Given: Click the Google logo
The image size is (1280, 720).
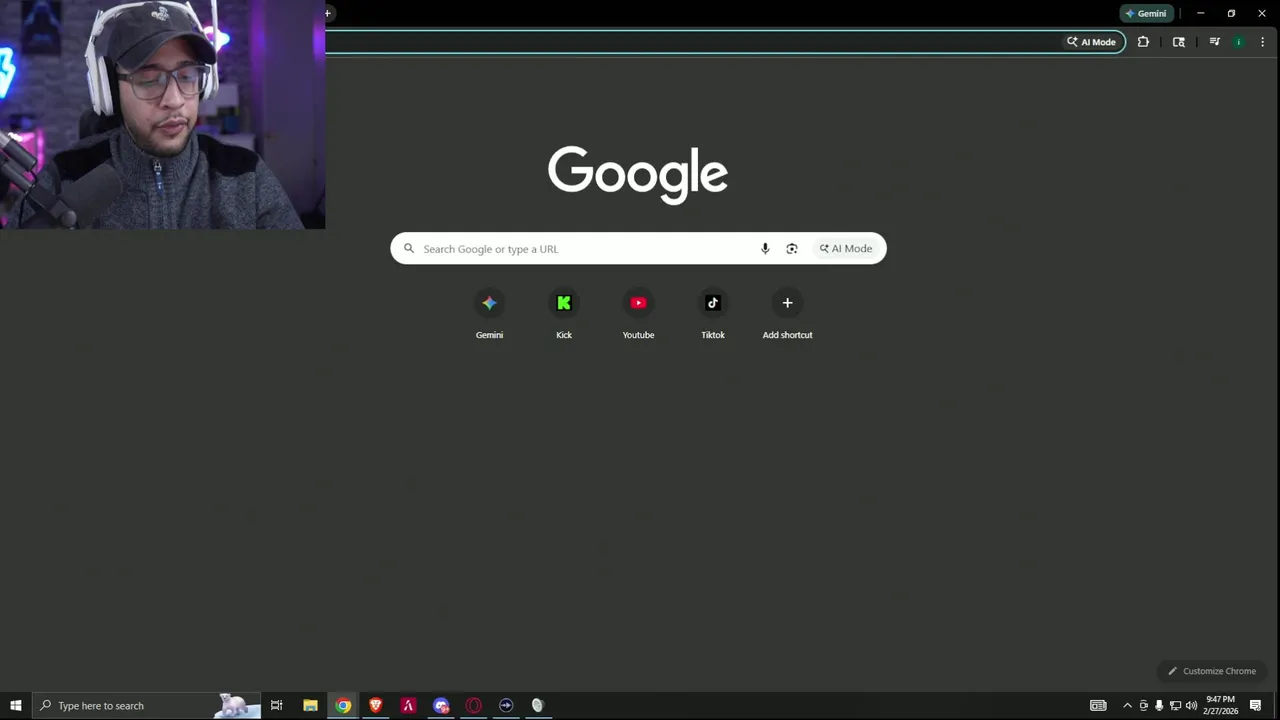Looking at the screenshot, I should 638,174.
